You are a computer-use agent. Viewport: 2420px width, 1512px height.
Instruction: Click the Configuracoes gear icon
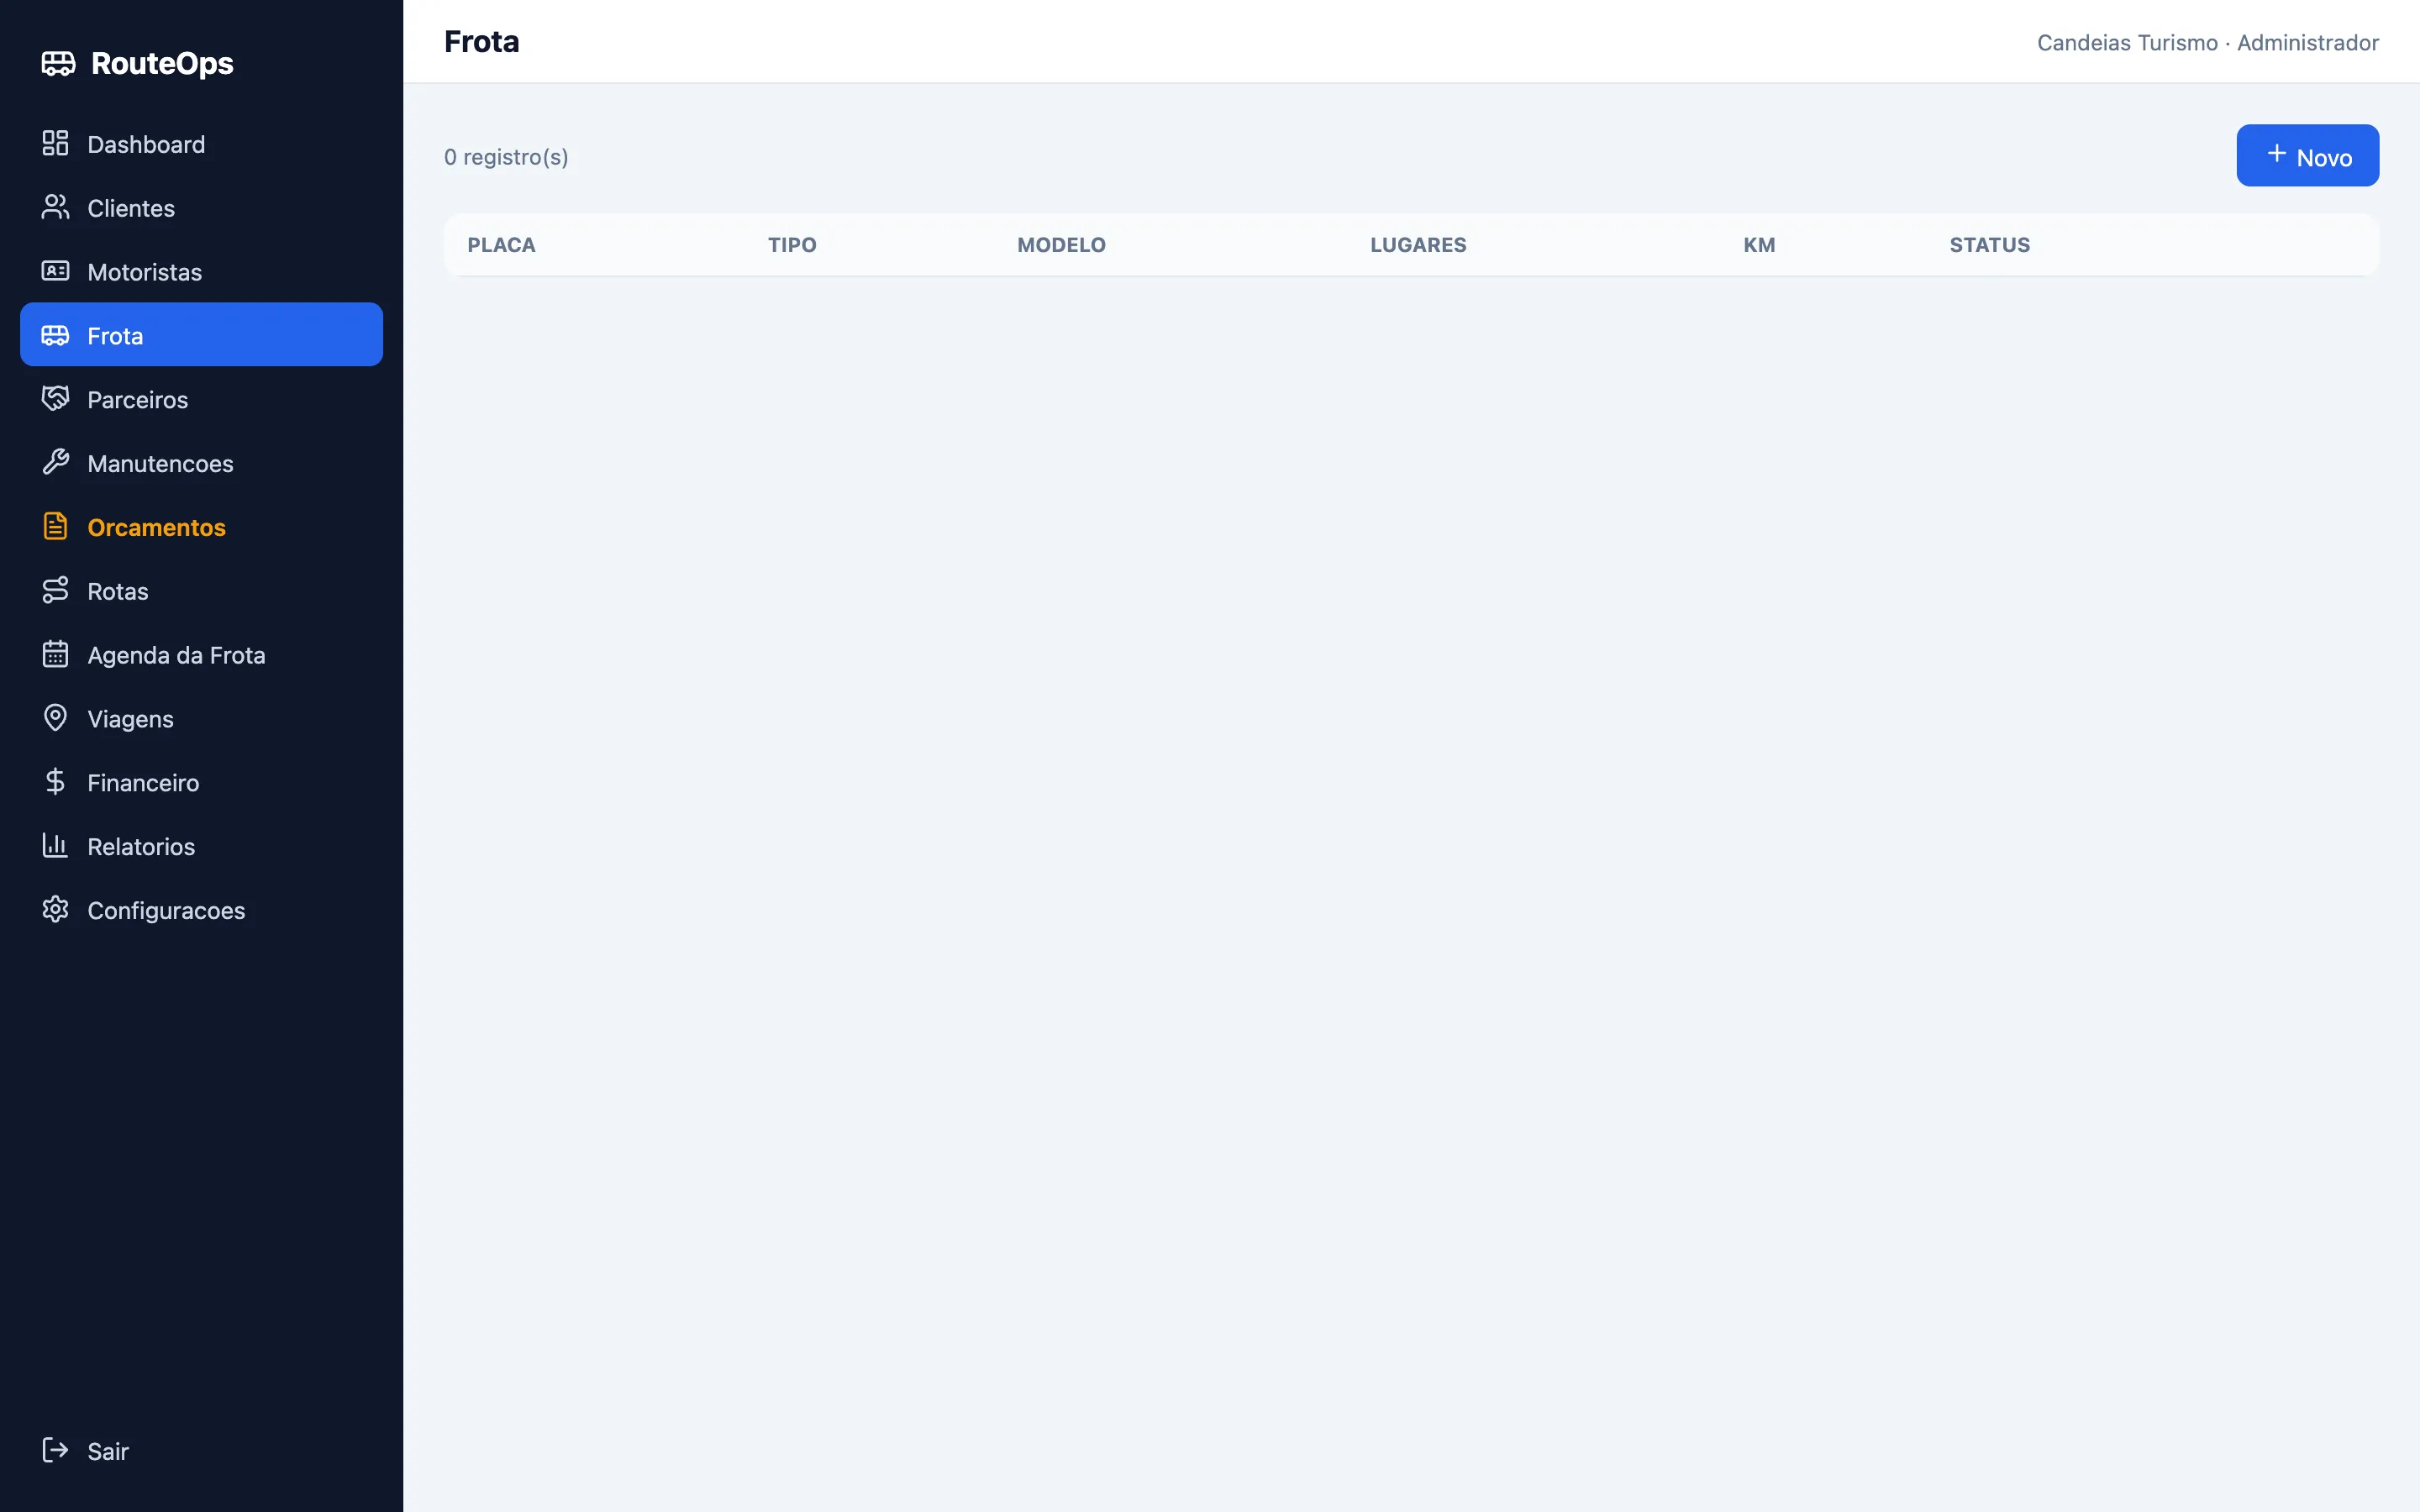coord(55,909)
